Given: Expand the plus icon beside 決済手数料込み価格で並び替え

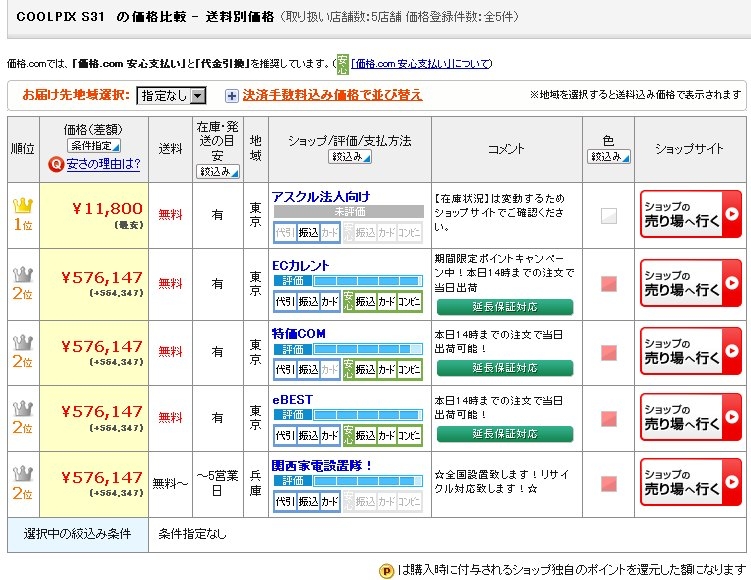Looking at the screenshot, I should (x=231, y=96).
